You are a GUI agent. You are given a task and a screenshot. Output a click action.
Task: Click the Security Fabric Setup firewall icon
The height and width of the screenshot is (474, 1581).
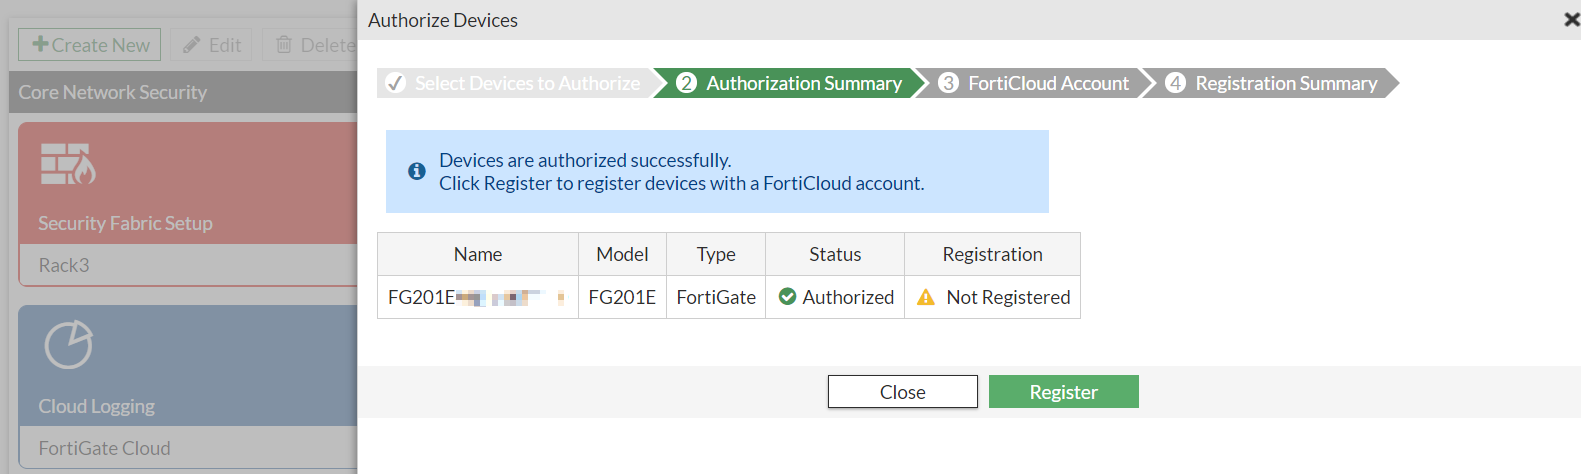(x=68, y=164)
